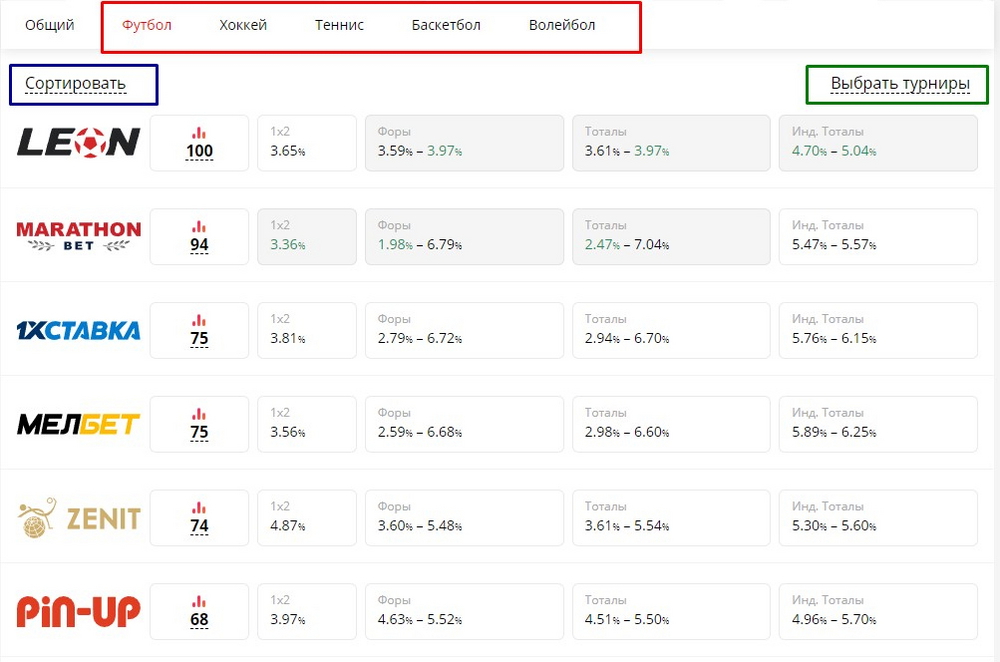This screenshot has width=1000, height=662.
Task: Go to the Баскетбол tab
Action: pos(446,25)
